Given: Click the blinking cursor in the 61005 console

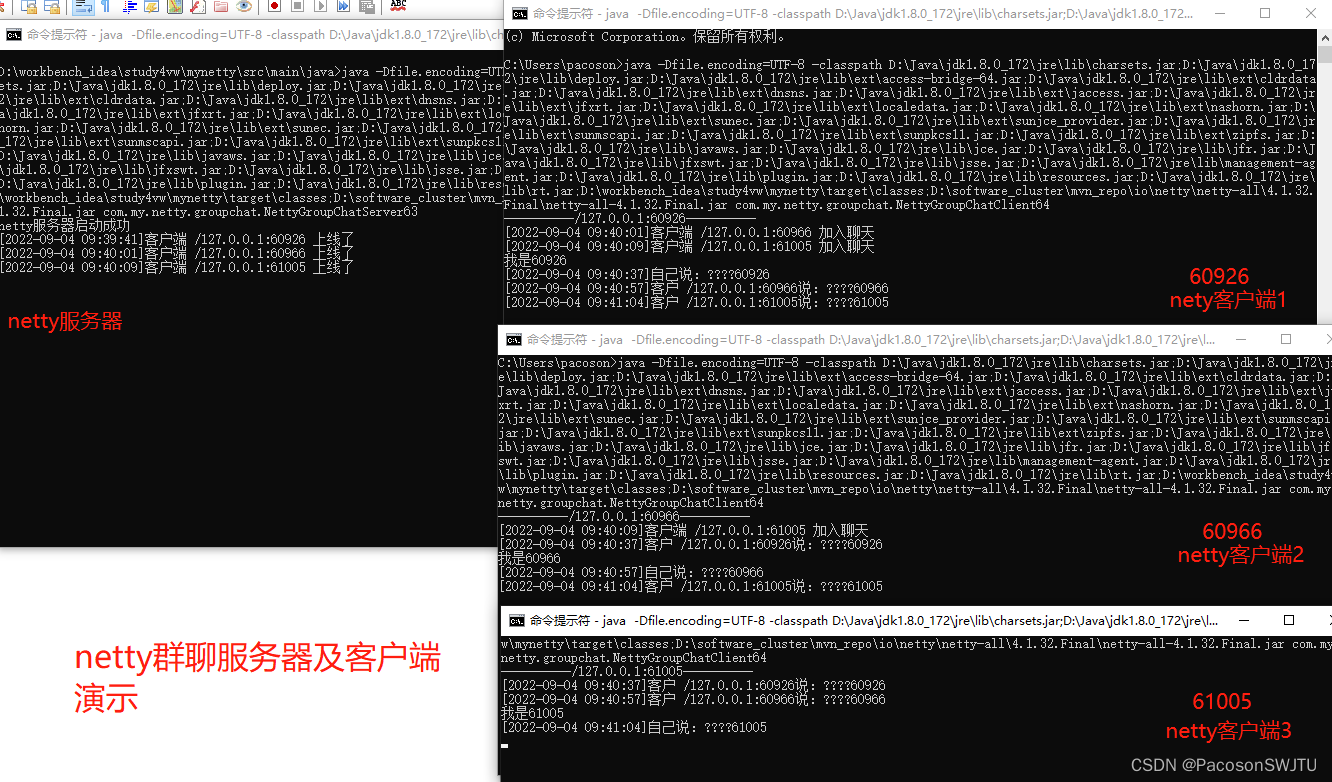Looking at the screenshot, I should point(507,746).
